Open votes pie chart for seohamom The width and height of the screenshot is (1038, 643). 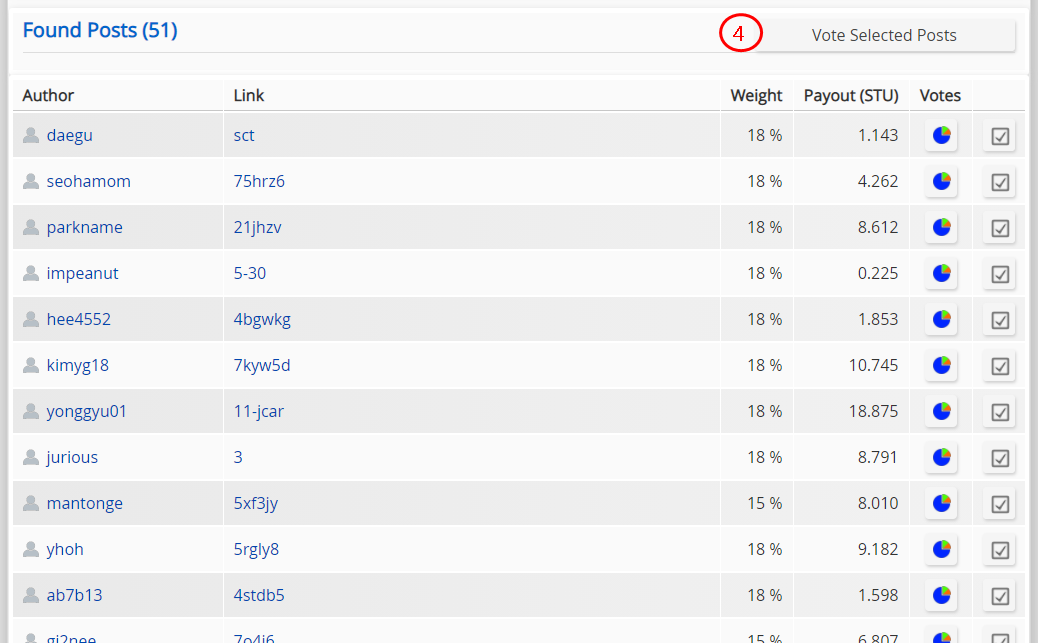click(x=941, y=181)
